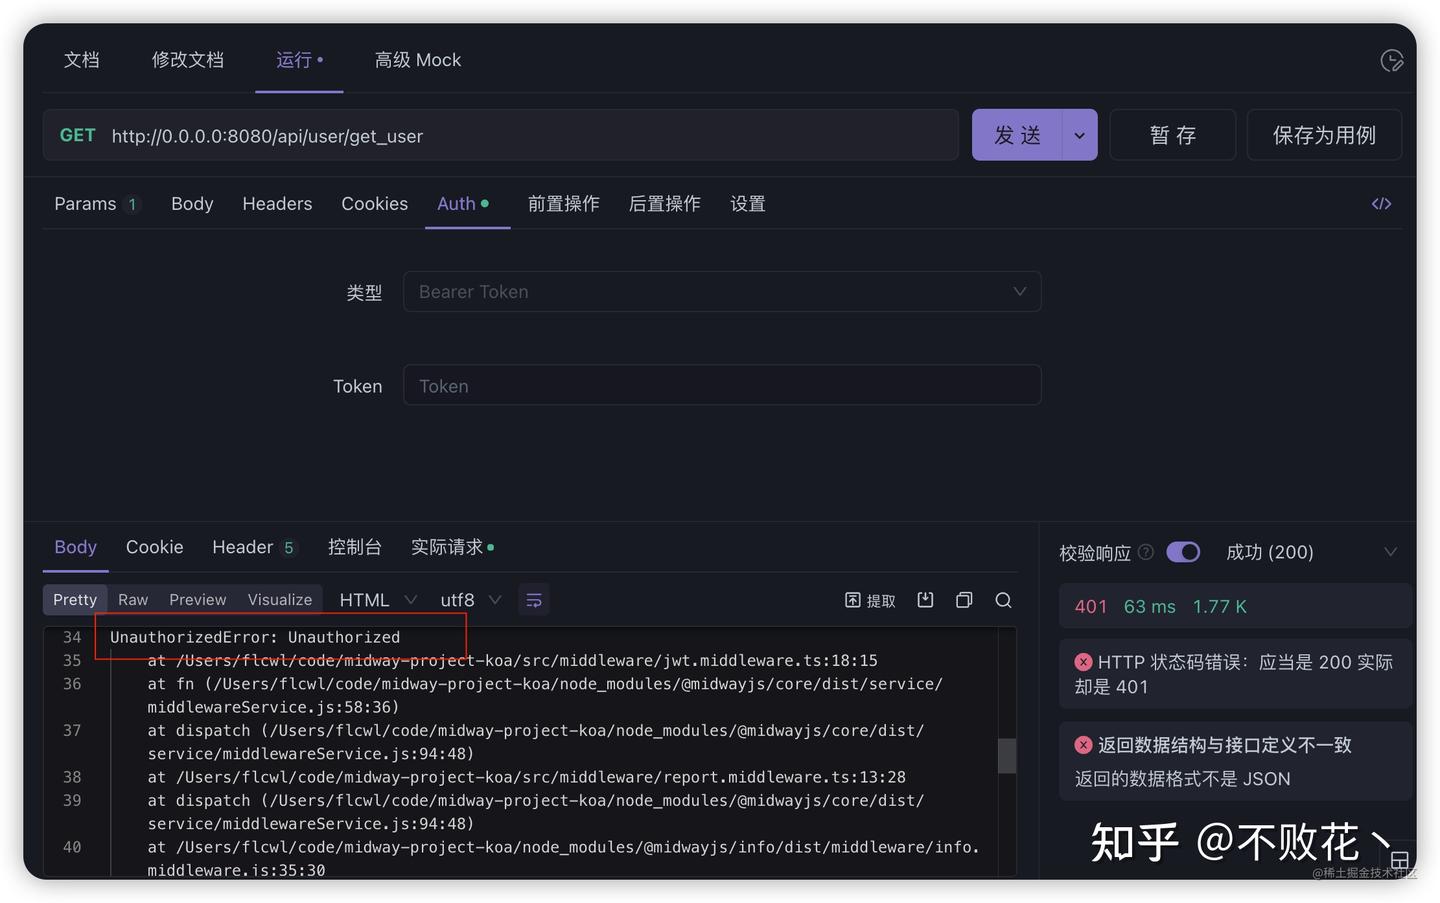Click the 401 status code text
Viewport: 1440px width, 903px height.
pos(1091,607)
